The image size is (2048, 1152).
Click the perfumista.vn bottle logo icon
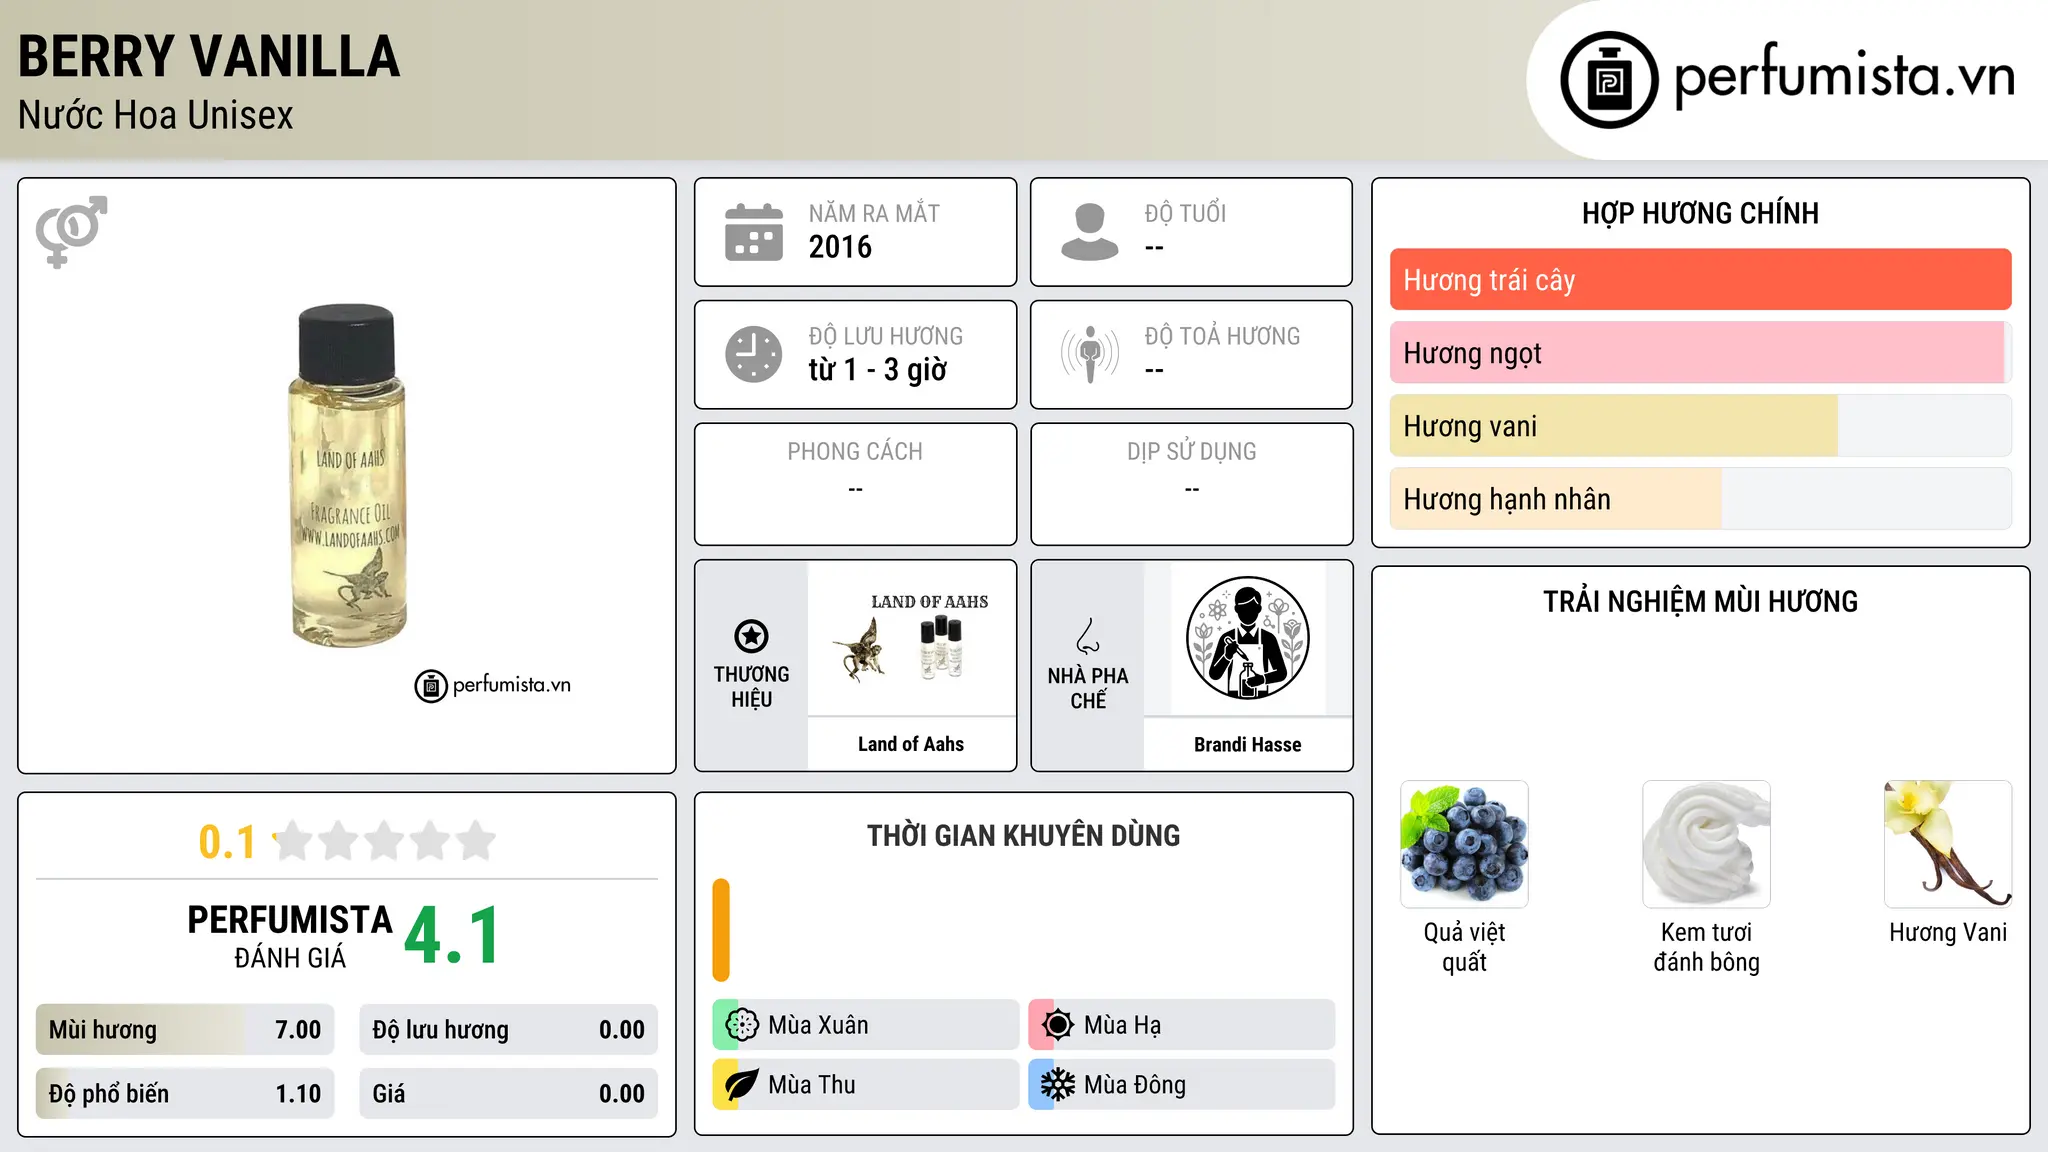coord(1609,80)
